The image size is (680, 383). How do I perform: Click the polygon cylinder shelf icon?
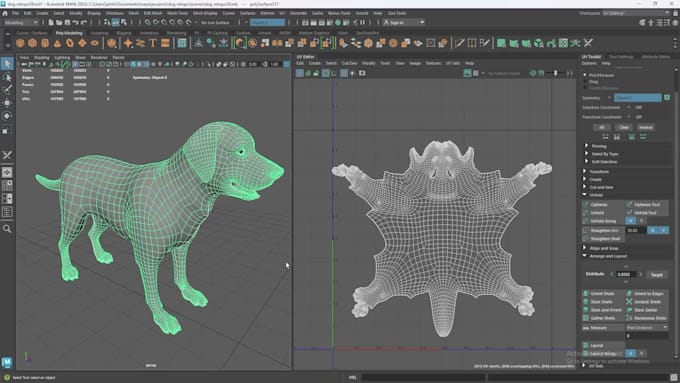click(45, 43)
